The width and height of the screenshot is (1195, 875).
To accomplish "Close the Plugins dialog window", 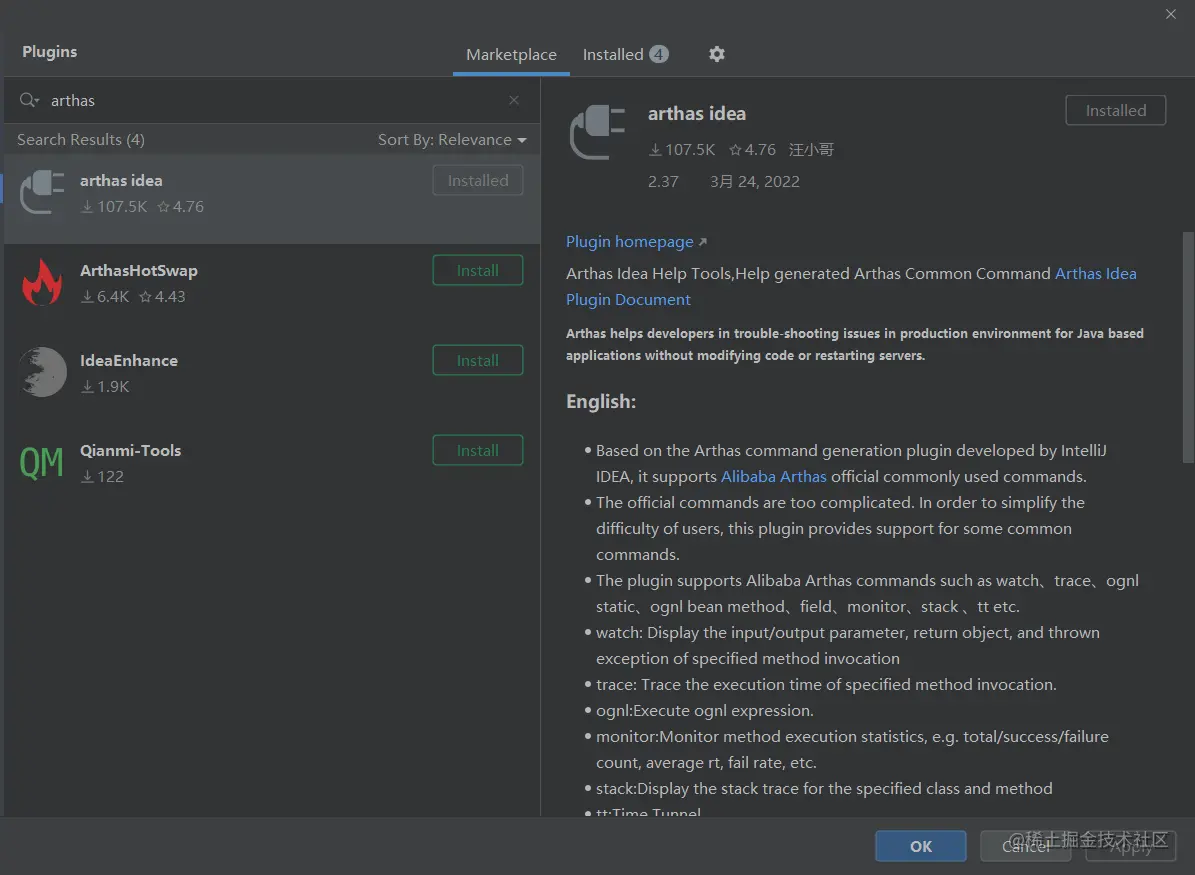I will 1171,14.
